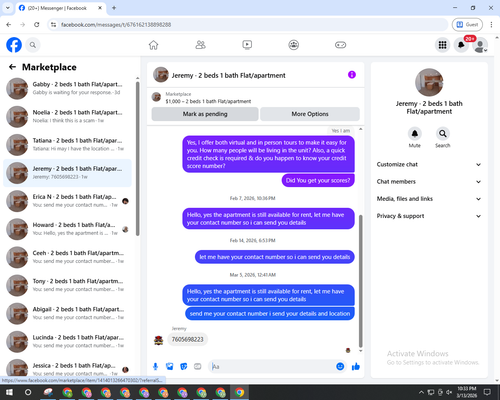Open the Facebook logo home link

(x=14, y=45)
